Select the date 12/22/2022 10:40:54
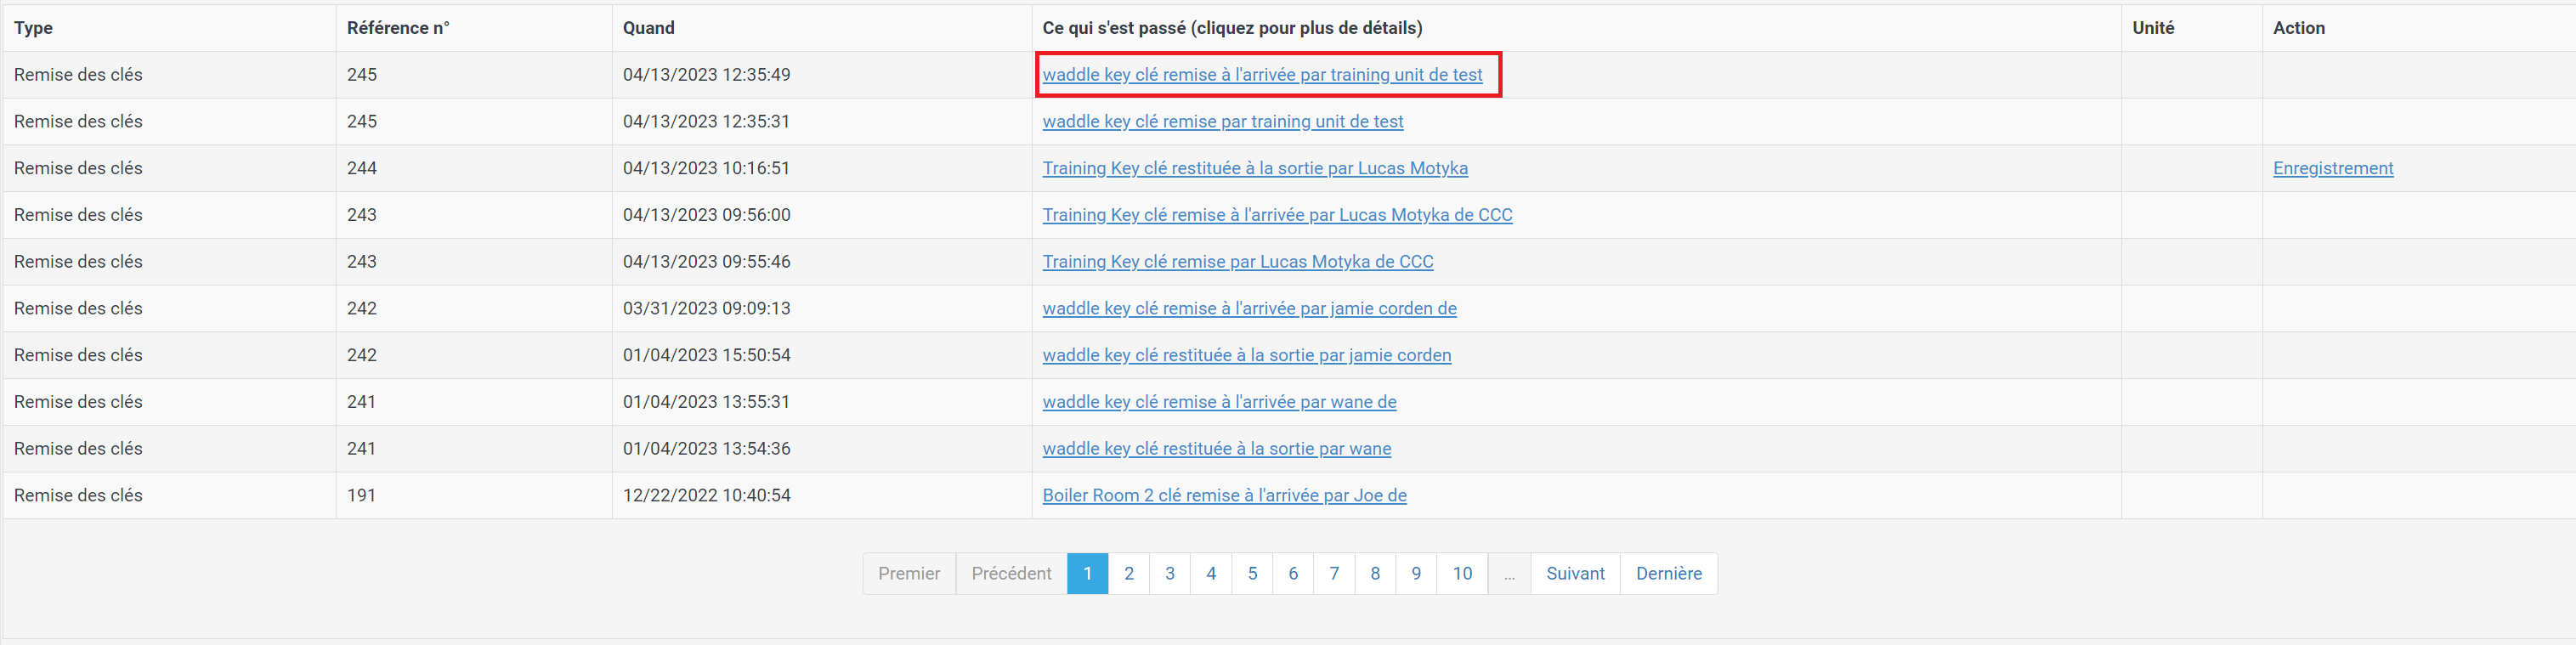Screen dimensions: 2576x645 [706, 495]
